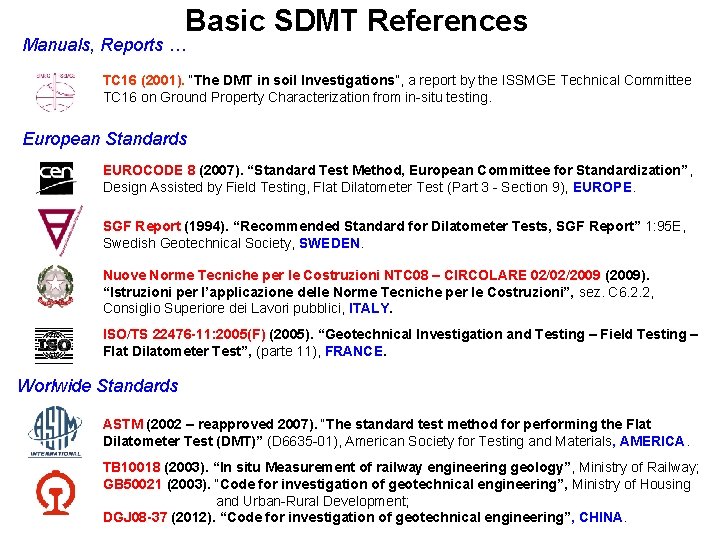Click the "GB50021" code label
Viewport: 720px width, 540px height.
pos(132,484)
